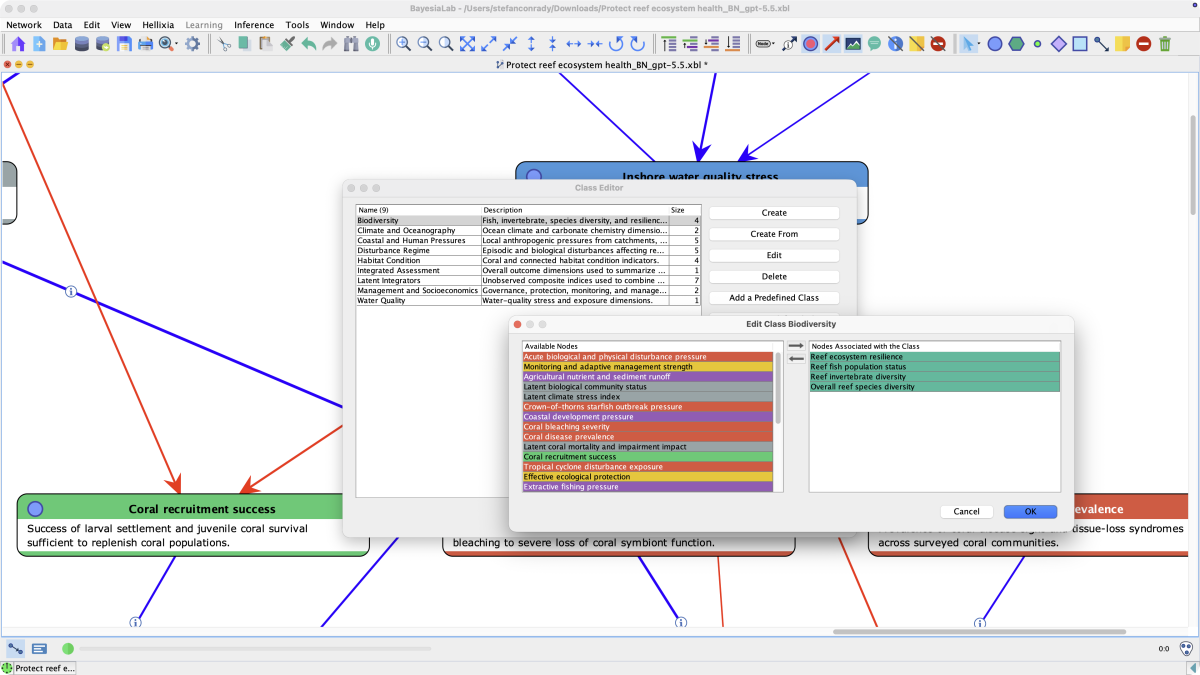
Task: Open the Network menu
Action: tap(24, 25)
